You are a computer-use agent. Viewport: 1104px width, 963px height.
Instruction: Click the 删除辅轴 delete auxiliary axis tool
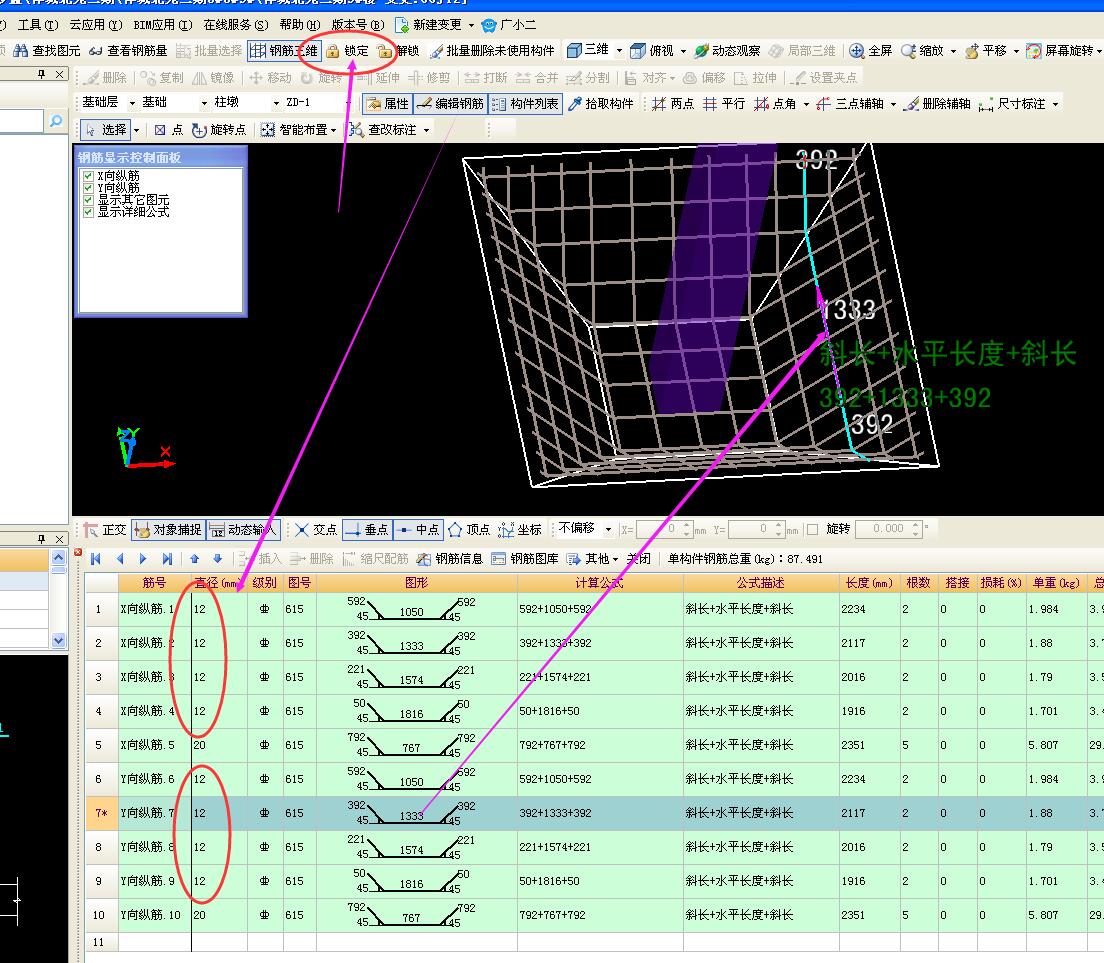point(938,103)
